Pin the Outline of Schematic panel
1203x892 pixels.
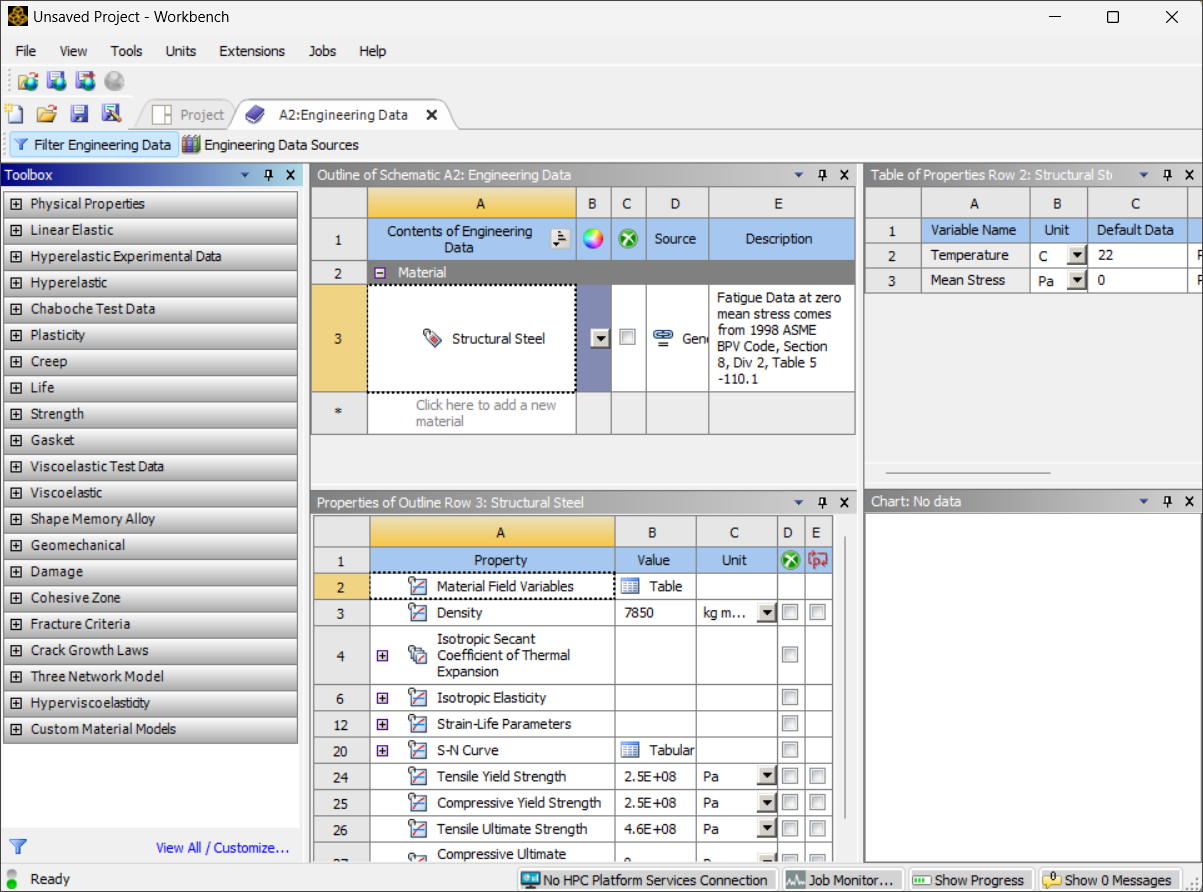point(822,175)
